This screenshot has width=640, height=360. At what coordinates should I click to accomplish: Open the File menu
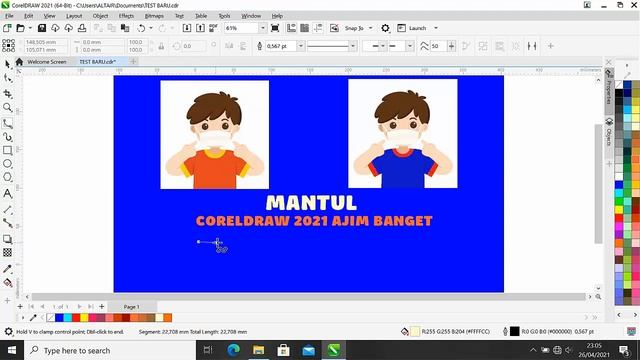tap(9, 16)
